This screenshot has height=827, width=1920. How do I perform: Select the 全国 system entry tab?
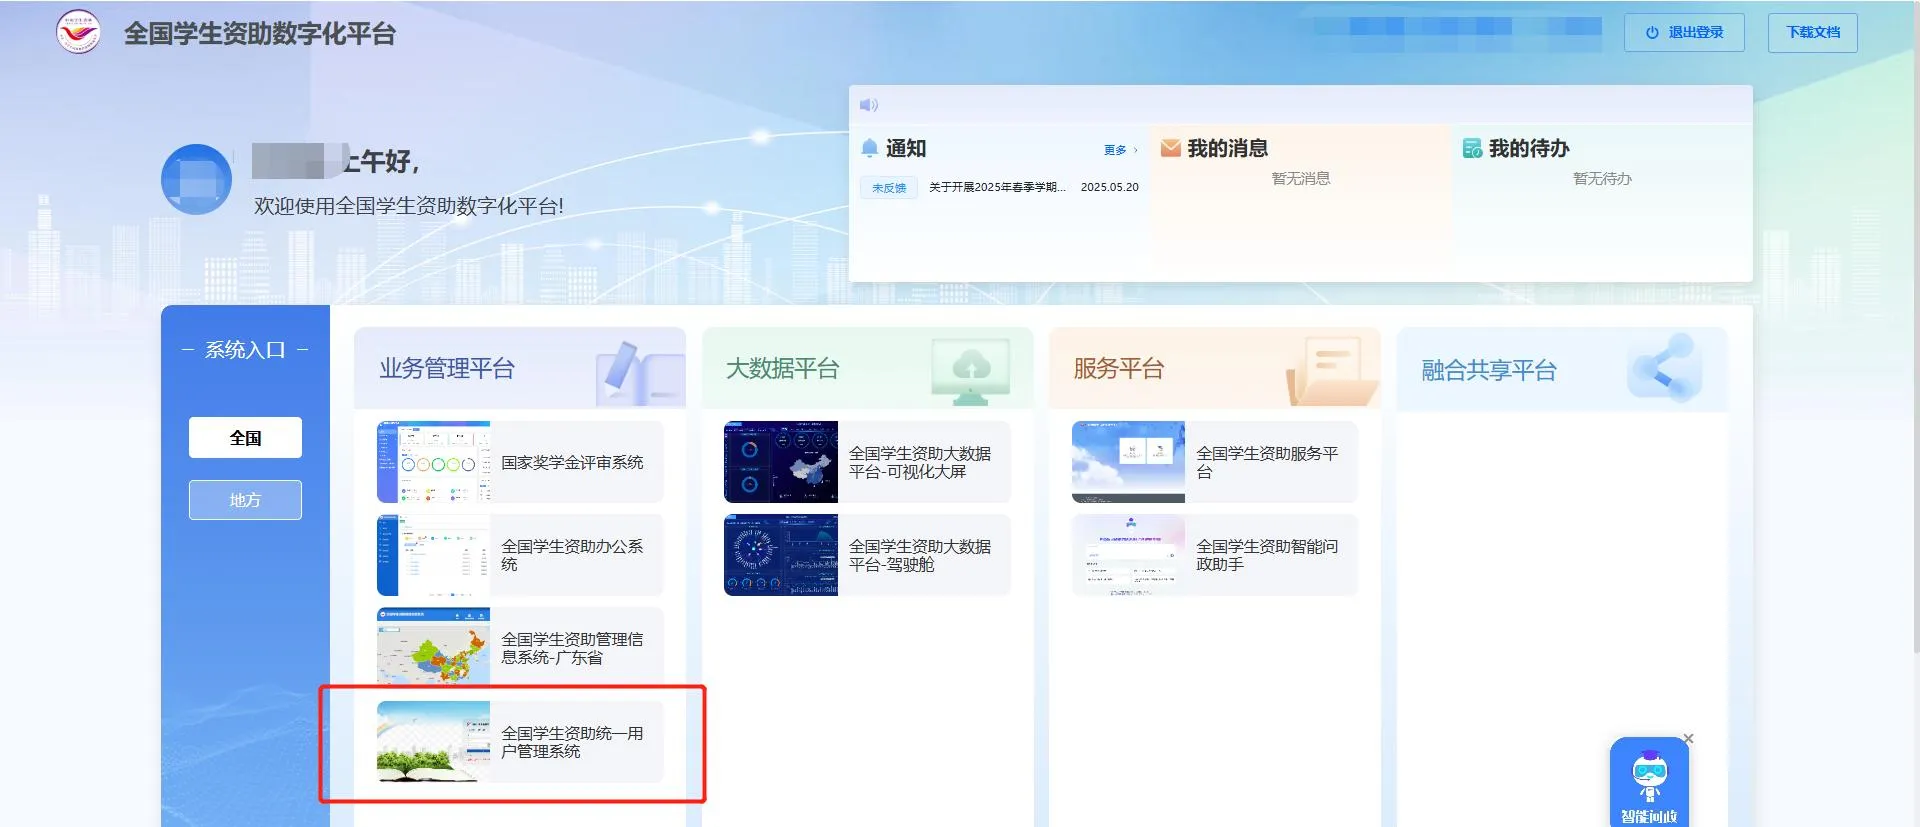pos(245,438)
